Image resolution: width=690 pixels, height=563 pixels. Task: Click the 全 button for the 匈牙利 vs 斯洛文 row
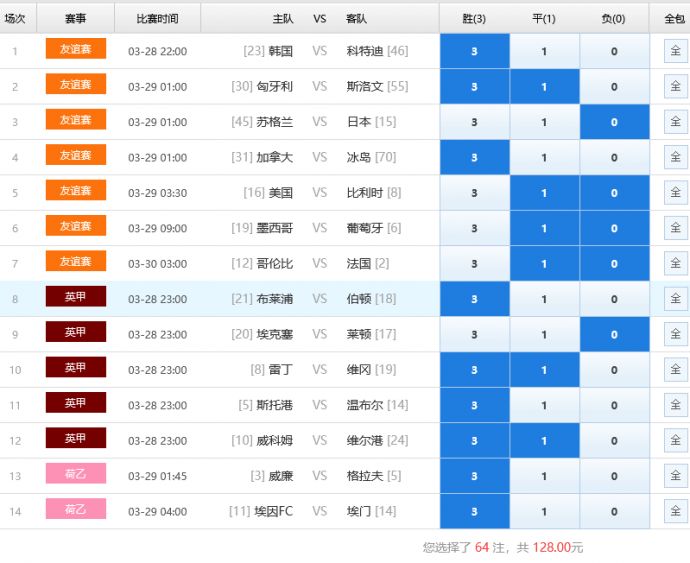(675, 86)
